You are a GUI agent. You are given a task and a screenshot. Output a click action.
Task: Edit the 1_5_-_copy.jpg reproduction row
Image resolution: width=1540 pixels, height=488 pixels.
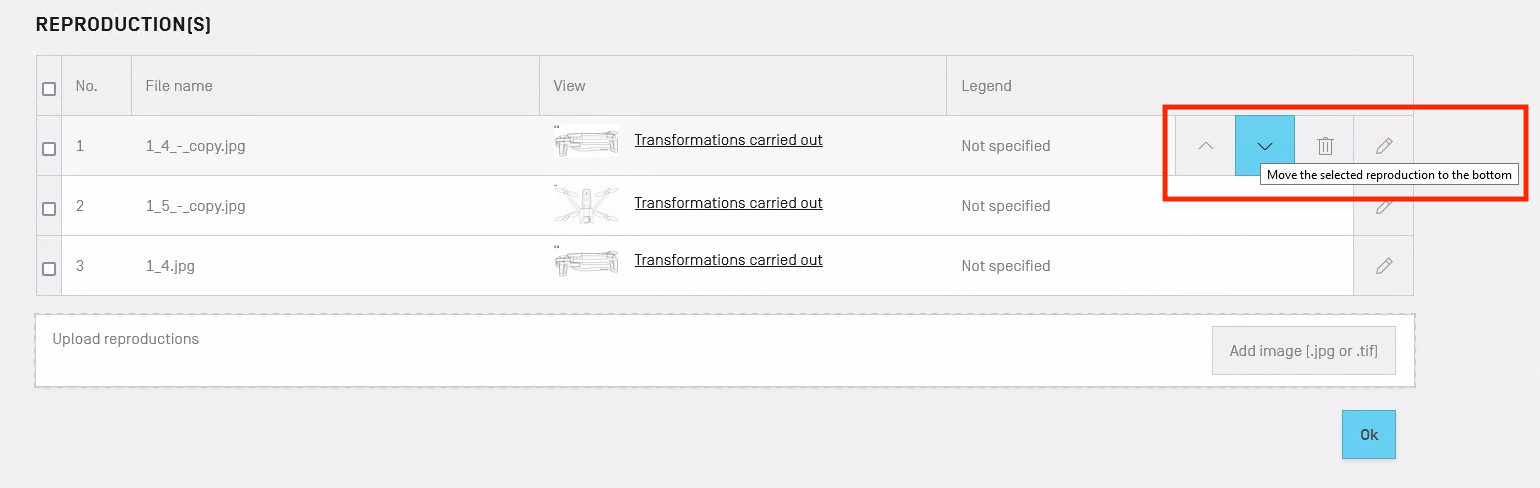1384,206
